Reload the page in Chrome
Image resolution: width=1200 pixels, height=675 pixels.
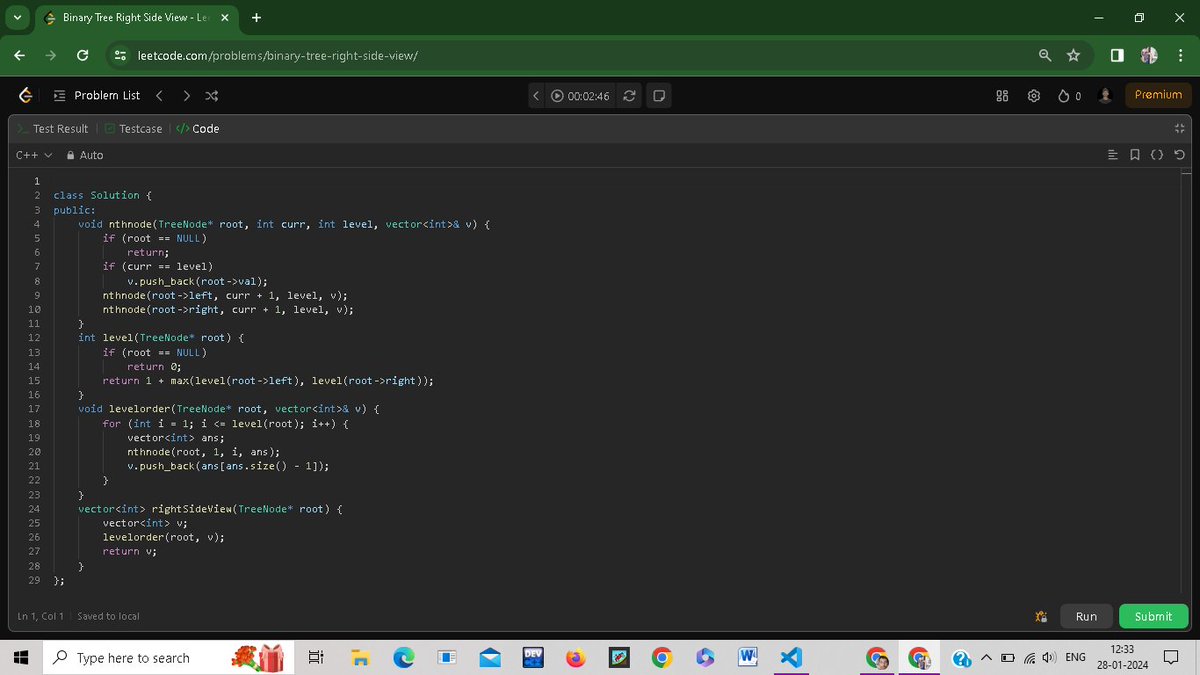coord(84,55)
